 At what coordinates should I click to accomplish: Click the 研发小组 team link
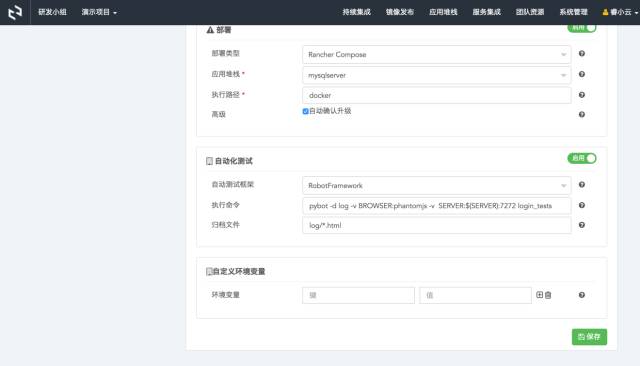point(52,12)
